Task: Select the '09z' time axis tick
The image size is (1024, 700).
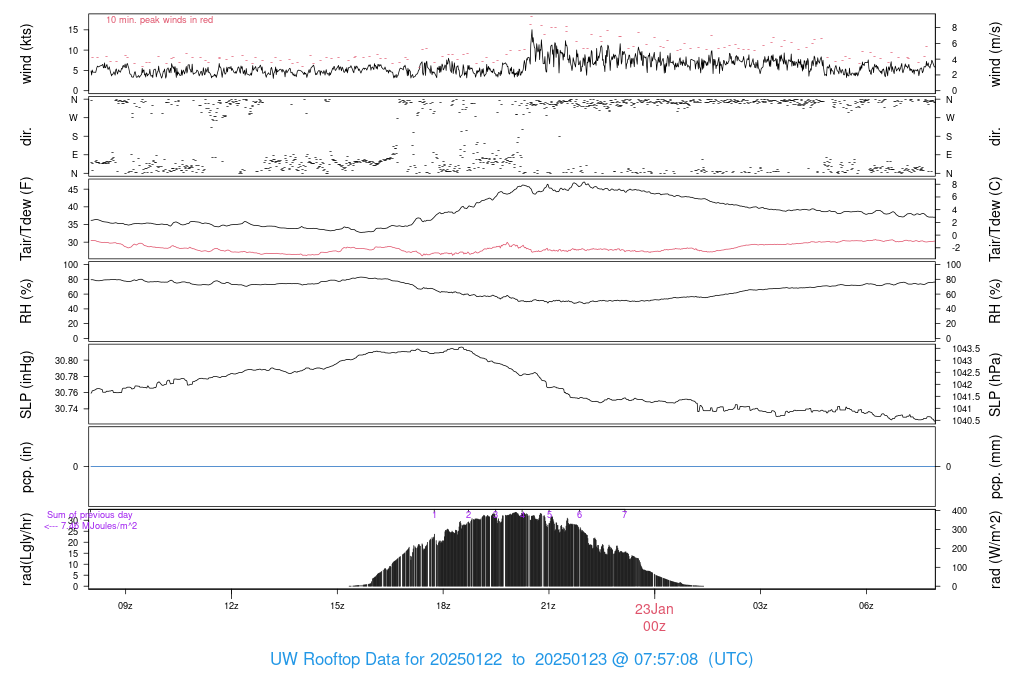Action: click(x=125, y=606)
